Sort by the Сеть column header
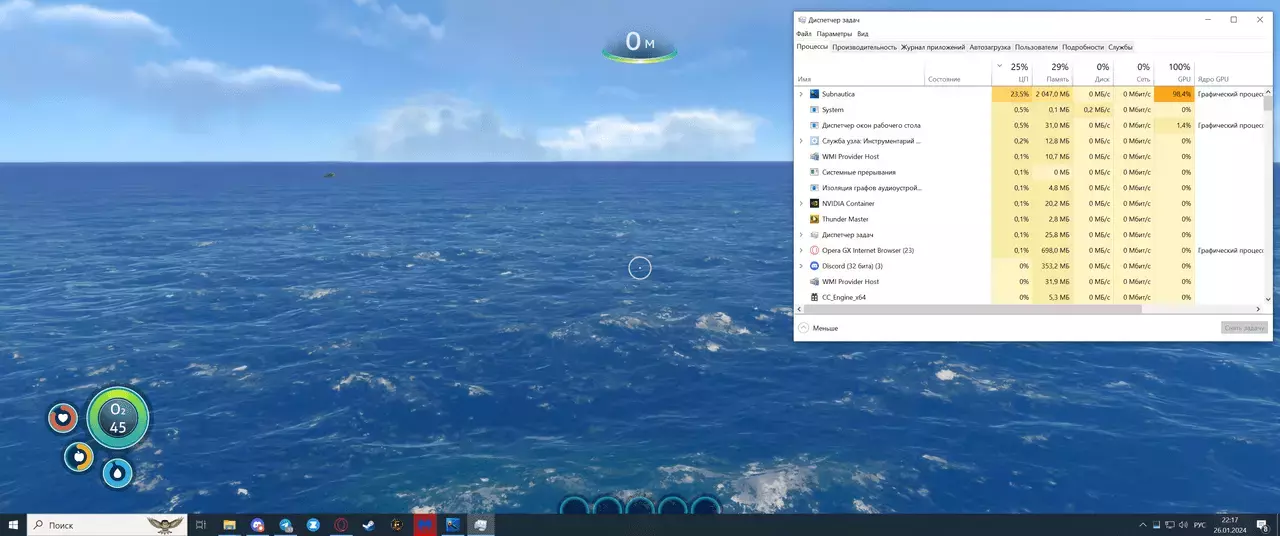This screenshot has height=536, width=1280. click(1133, 72)
